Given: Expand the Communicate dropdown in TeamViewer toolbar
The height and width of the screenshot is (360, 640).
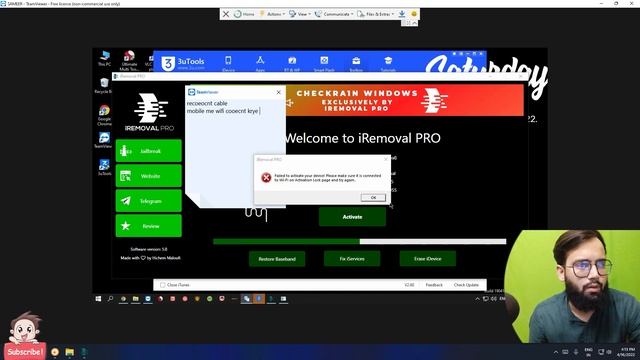Looking at the screenshot, I should pyautogui.click(x=334, y=14).
